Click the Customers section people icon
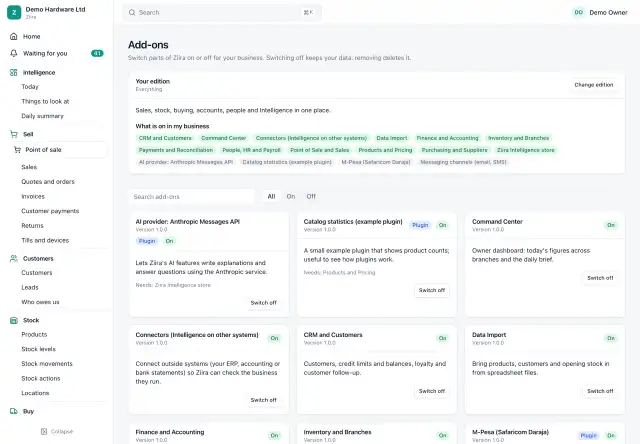 [13, 258]
